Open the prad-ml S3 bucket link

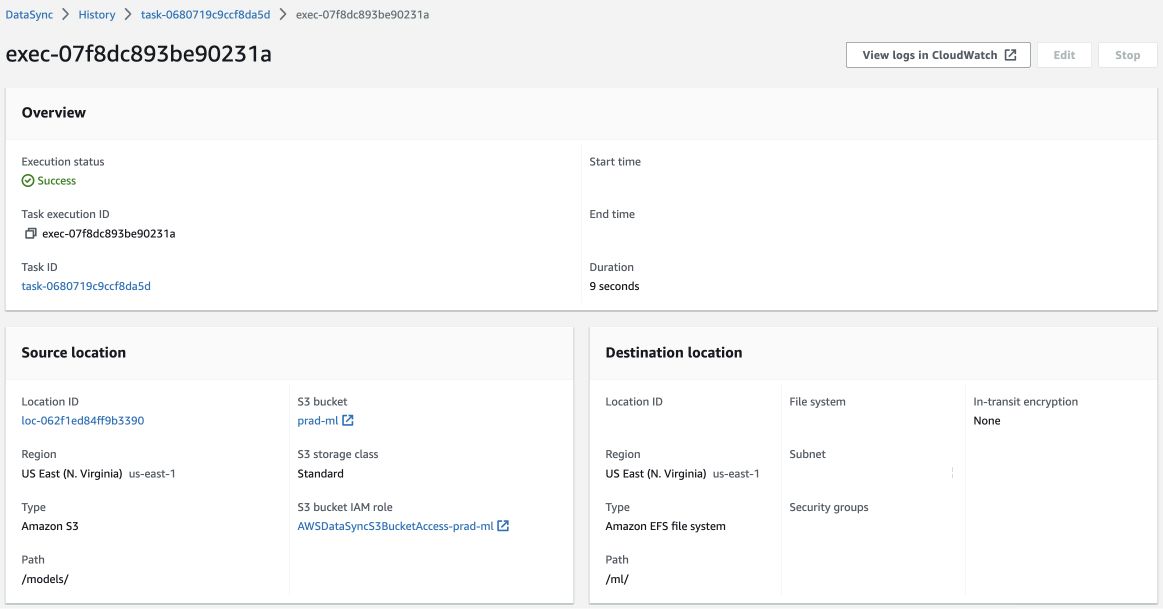[x=317, y=421]
